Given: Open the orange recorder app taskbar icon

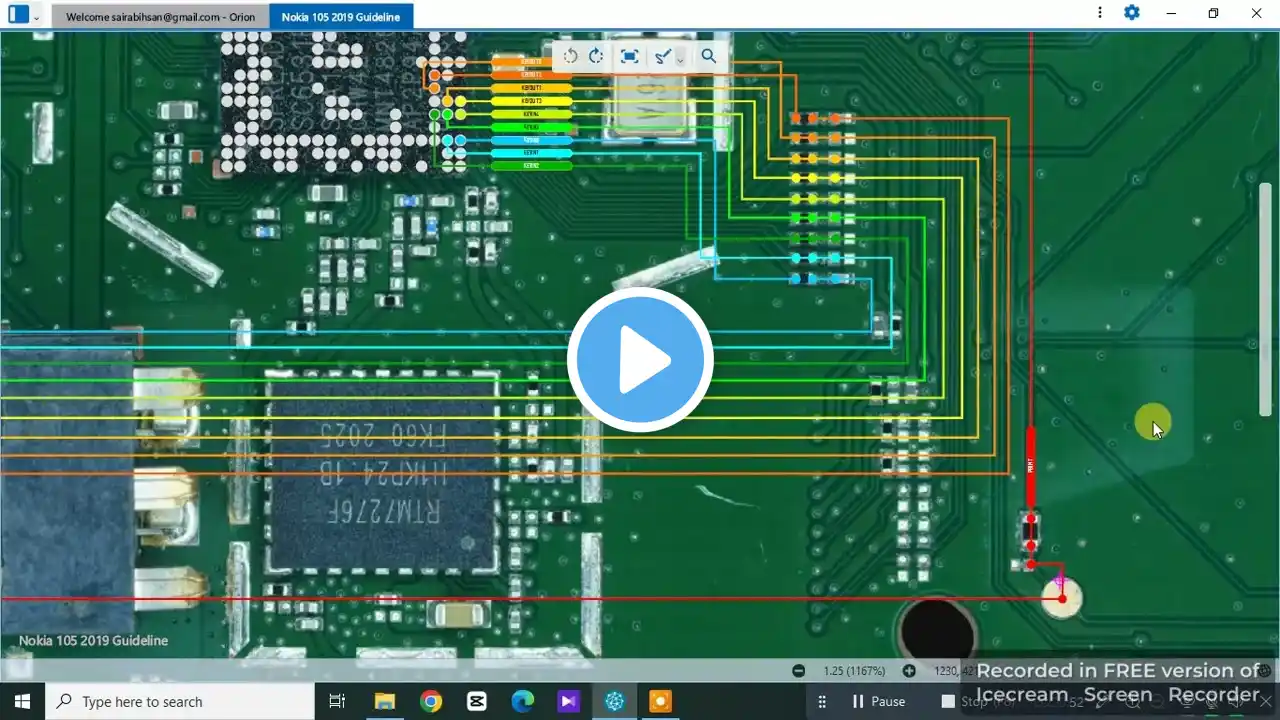Looking at the screenshot, I should [661, 702].
